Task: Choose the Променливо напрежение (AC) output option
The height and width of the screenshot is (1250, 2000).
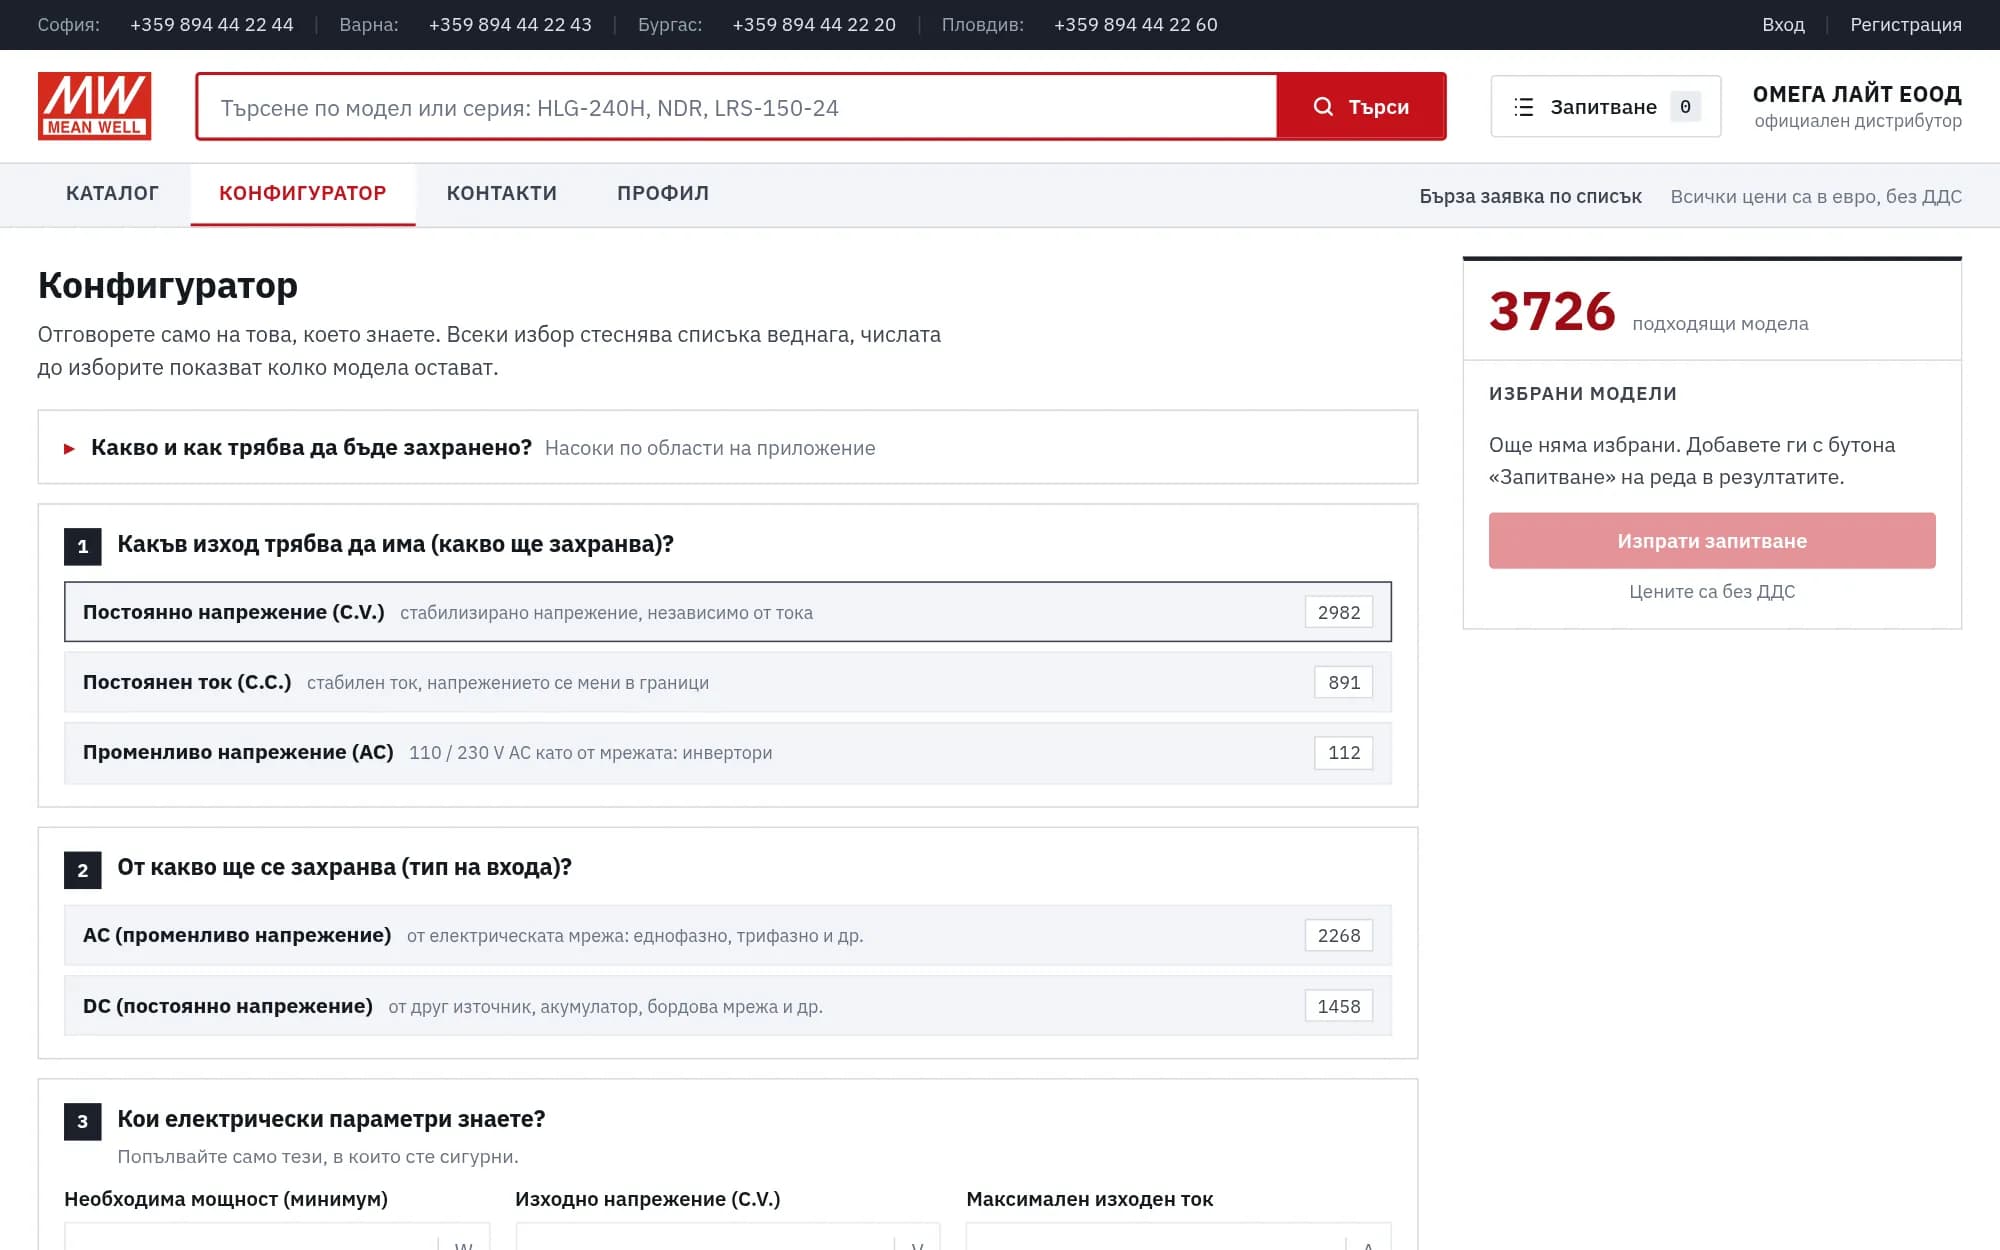Action: coord(727,752)
